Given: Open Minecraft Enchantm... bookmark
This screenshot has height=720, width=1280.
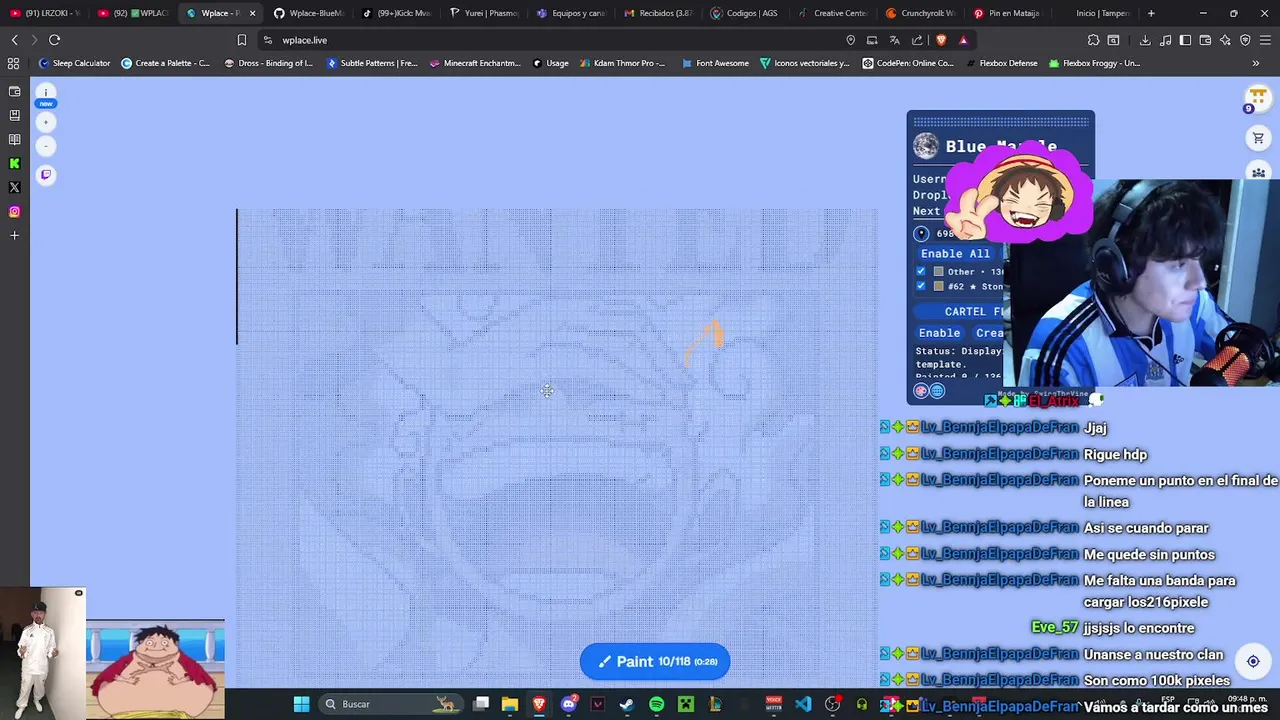Looking at the screenshot, I should (475, 63).
